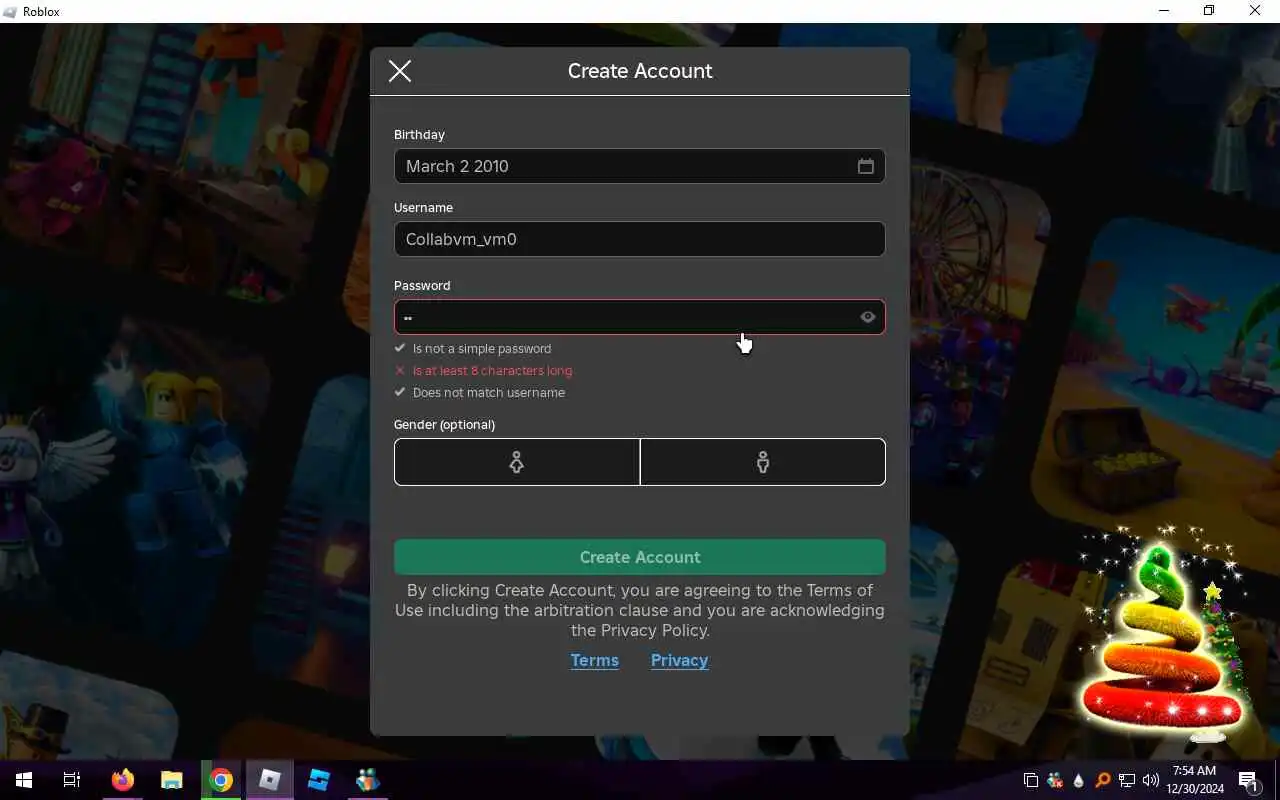The height and width of the screenshot is (800, 1280).
Task: Switch to Google Chrome on the taskbar
Action: (x=220, y=780)
